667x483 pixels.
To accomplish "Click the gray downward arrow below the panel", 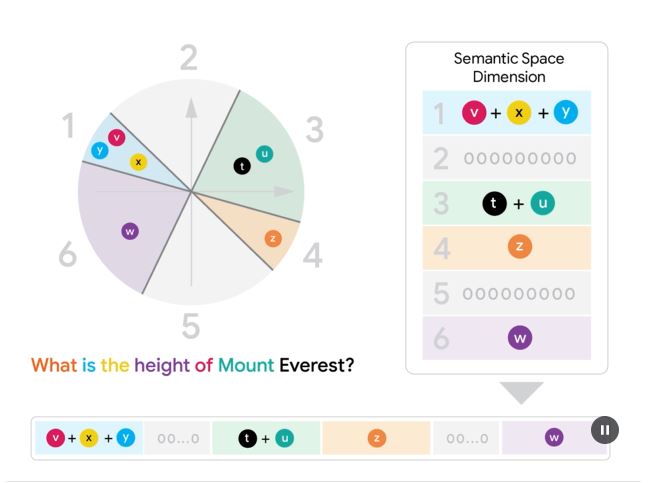I will click(522, 392).
